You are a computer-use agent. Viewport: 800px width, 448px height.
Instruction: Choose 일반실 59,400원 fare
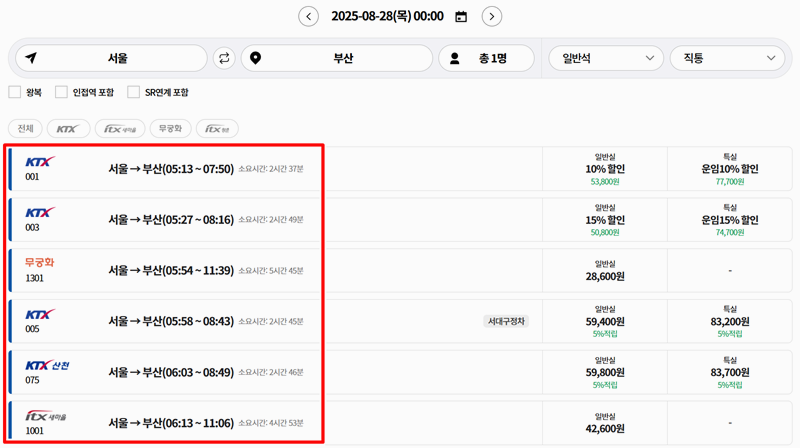(605, 321)
